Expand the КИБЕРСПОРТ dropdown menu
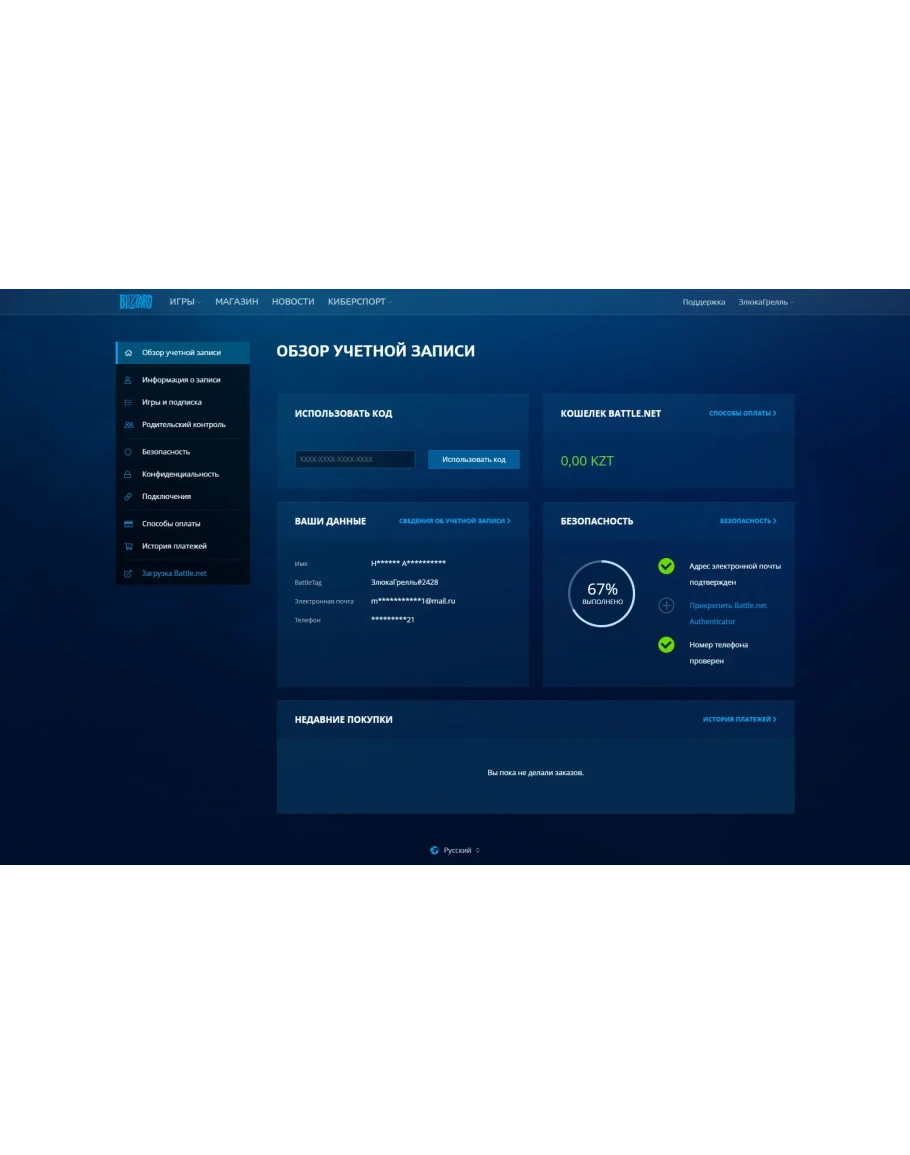Viewport: 910px width, 1155px height. [x=359, y=302]
